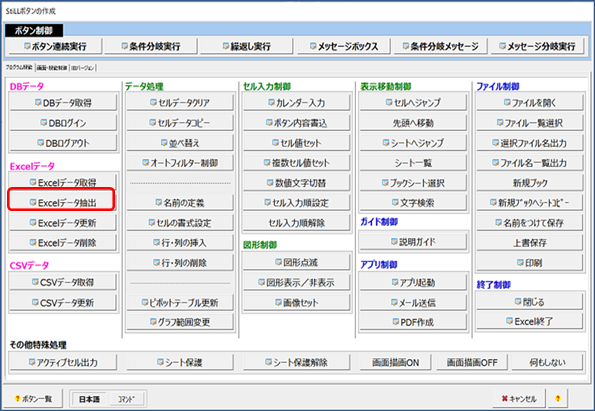The height and width of the screenshot is (411, 595).
Task: Click the PDF作成 button
Action: coord(413,322)
